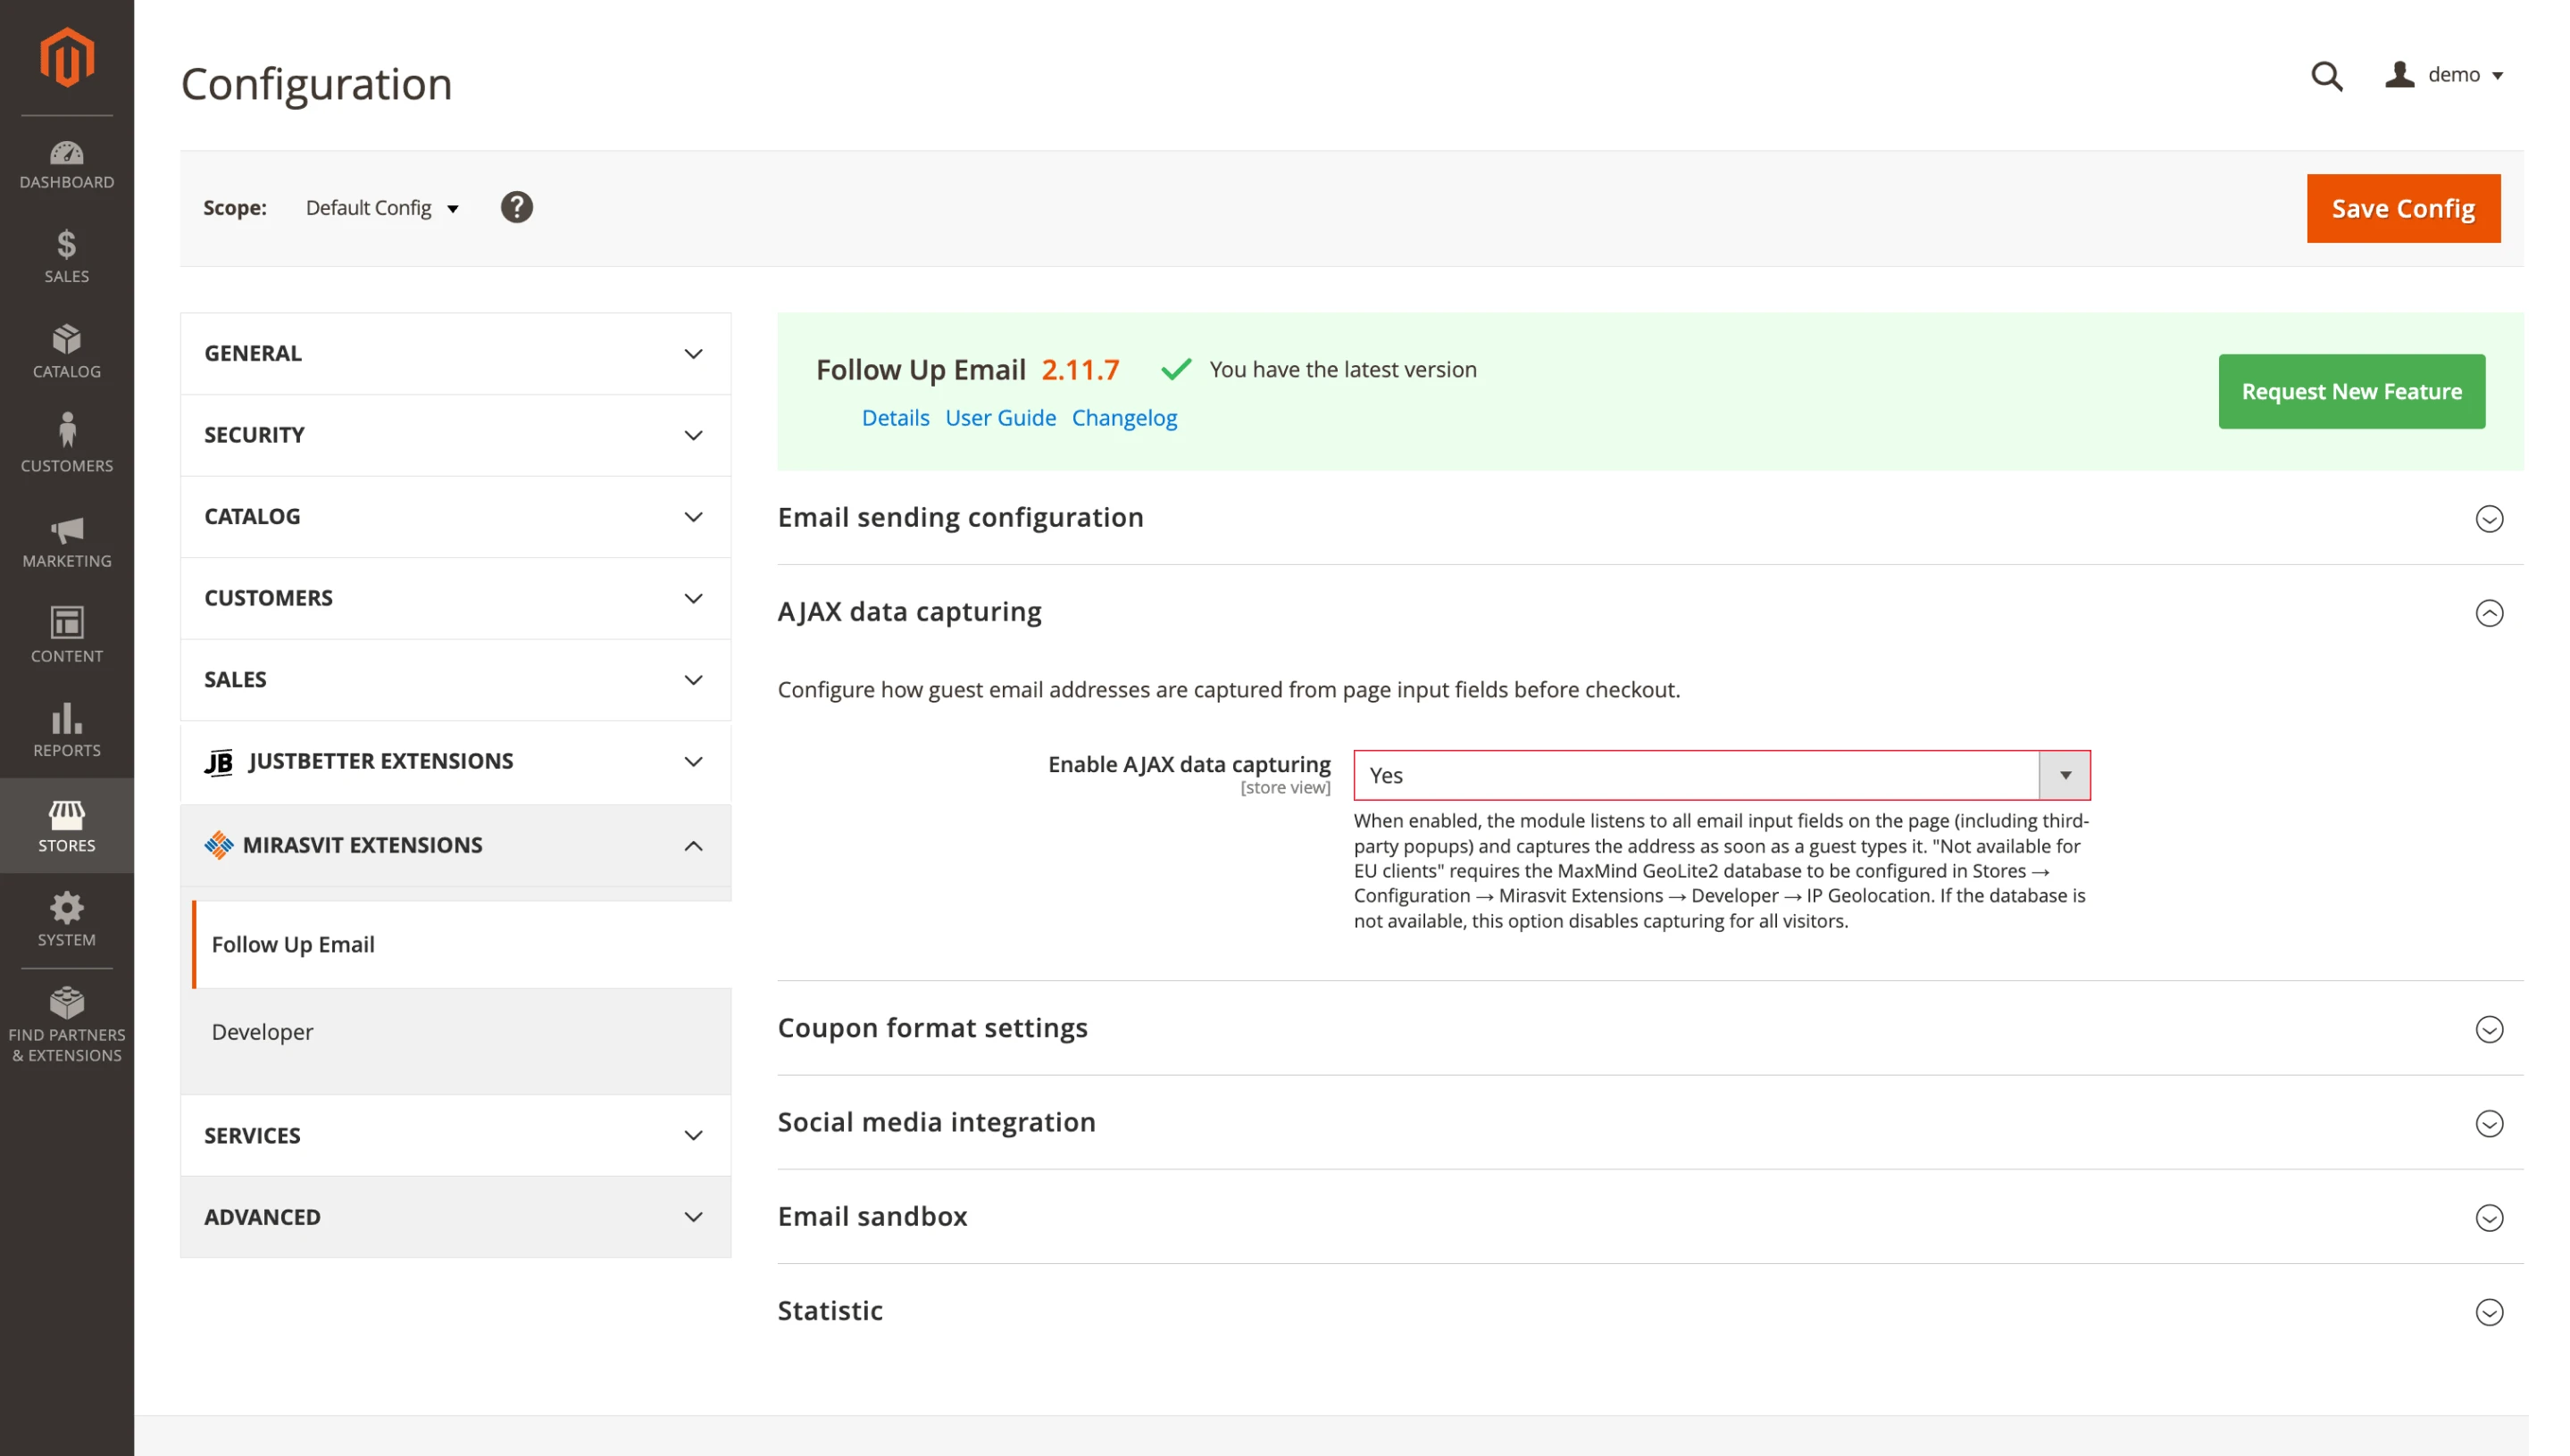Click the Save Config button
The height and width of the screenshot is (1456, 2570).
tap(2403, 208)
